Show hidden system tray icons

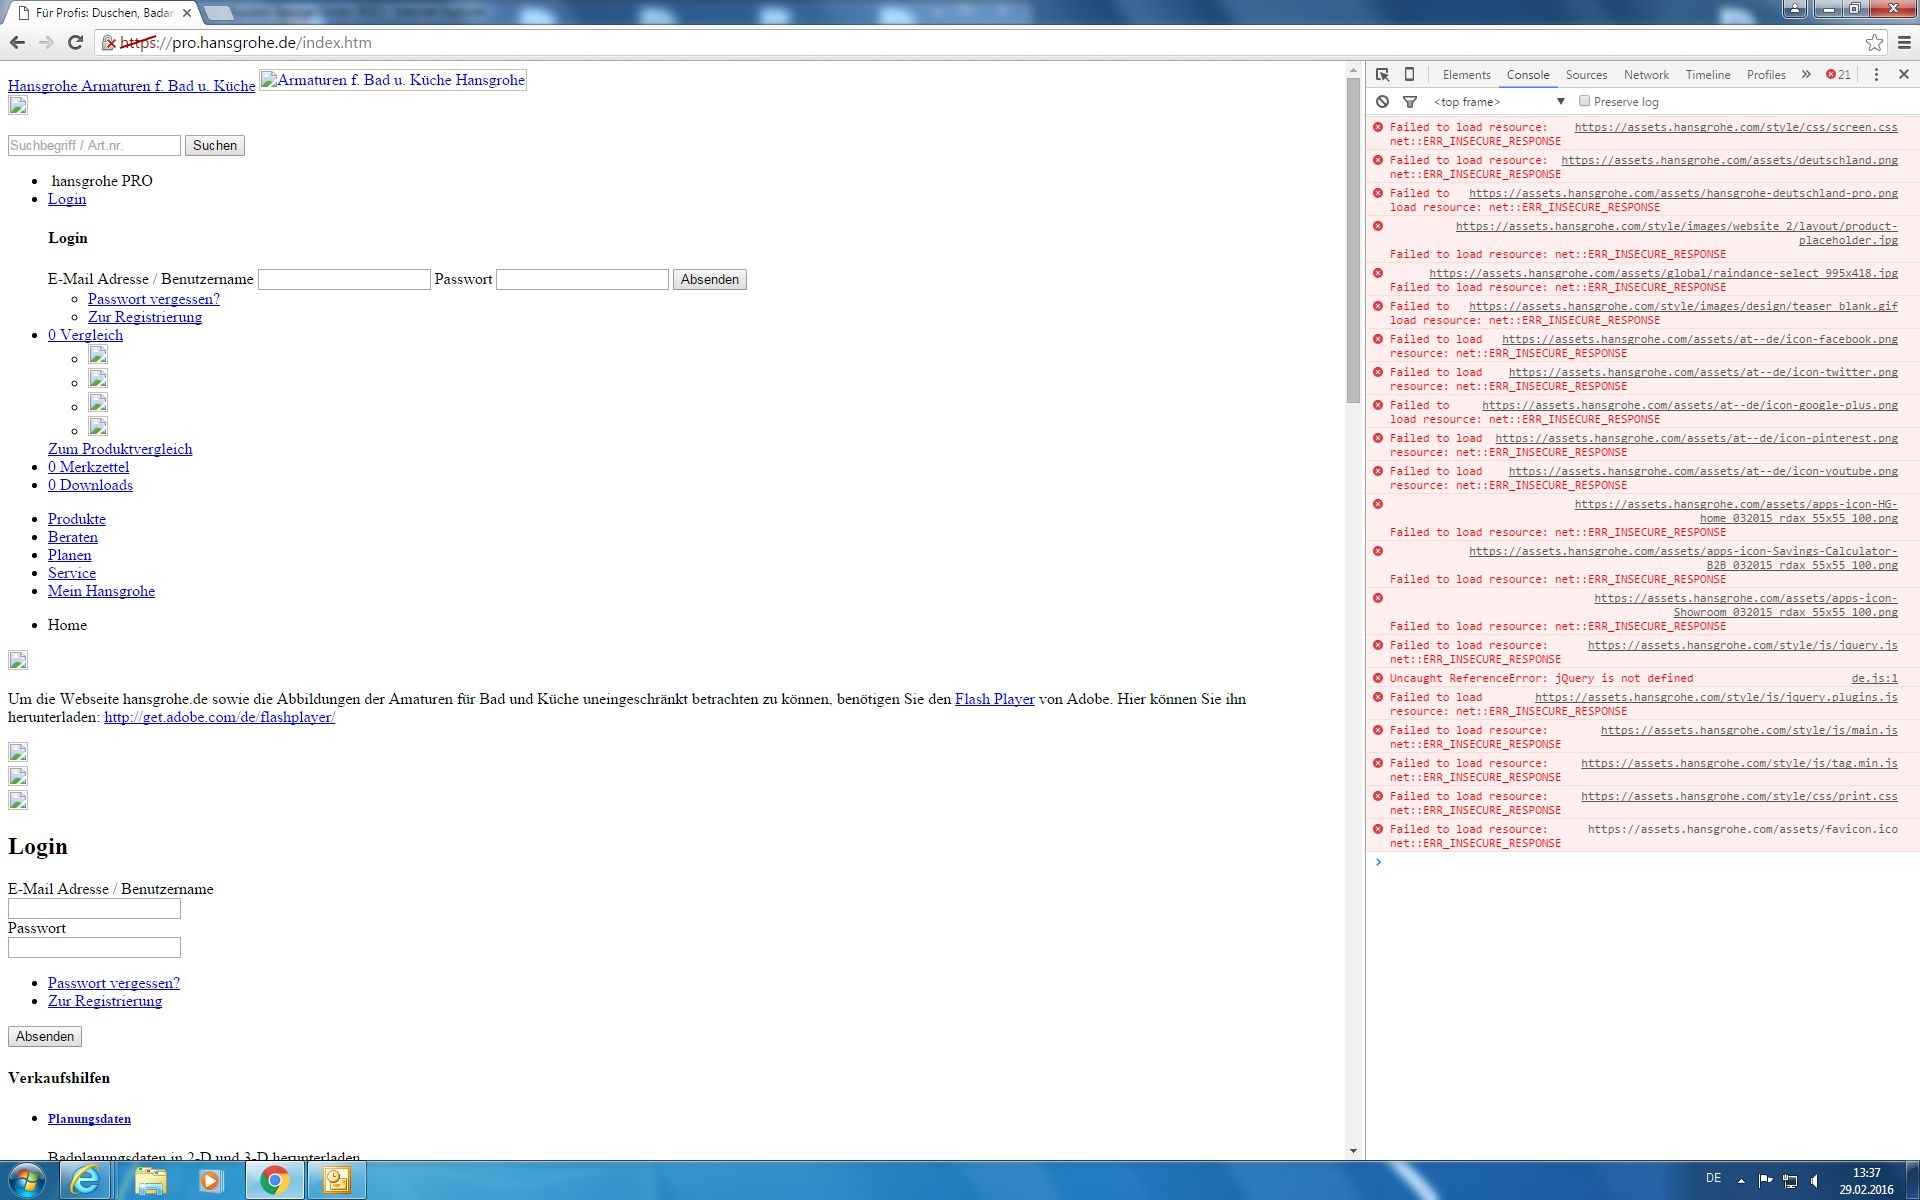click(1741, 1181)
